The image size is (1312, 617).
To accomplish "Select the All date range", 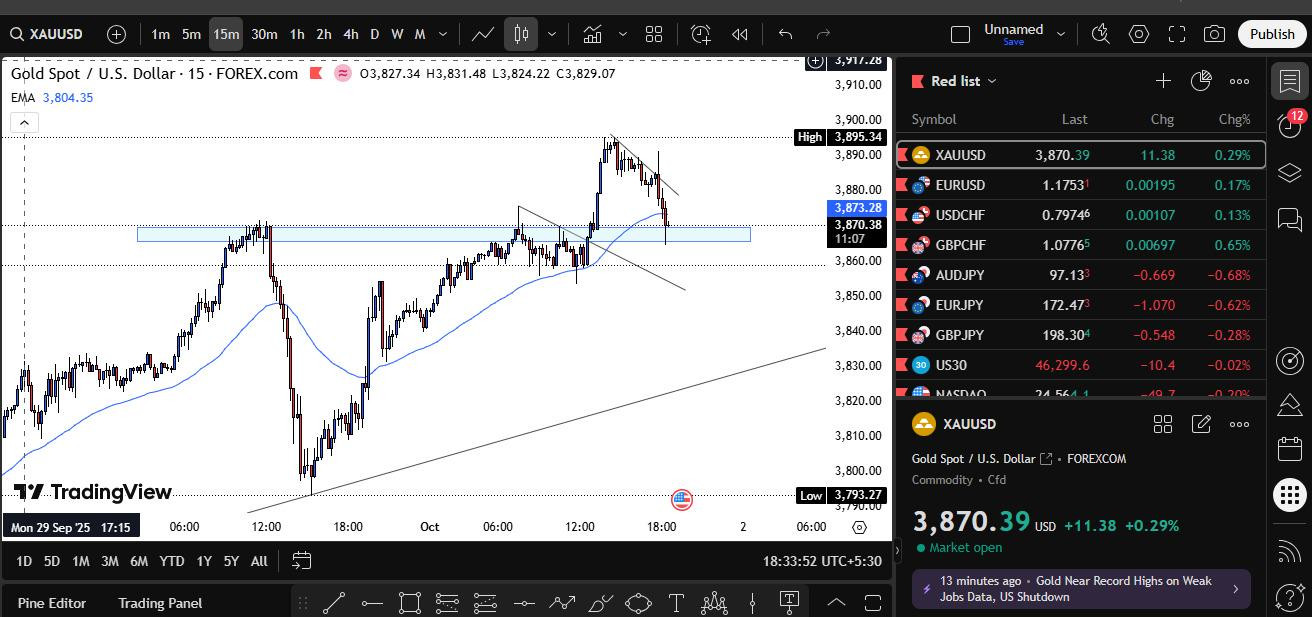I will 259,561.
